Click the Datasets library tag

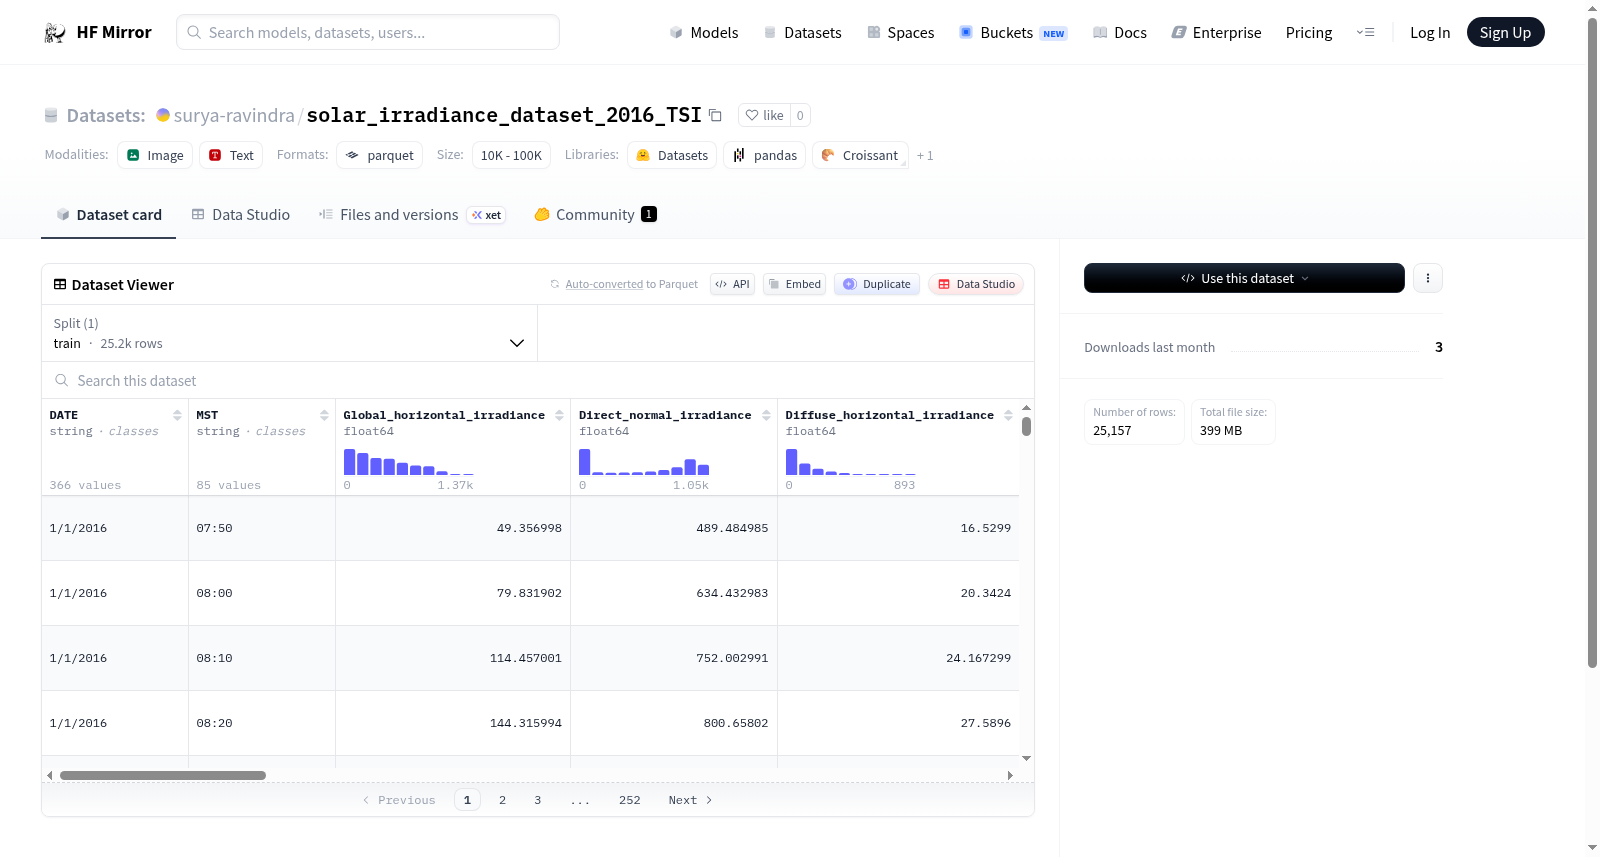pos(672,155)
